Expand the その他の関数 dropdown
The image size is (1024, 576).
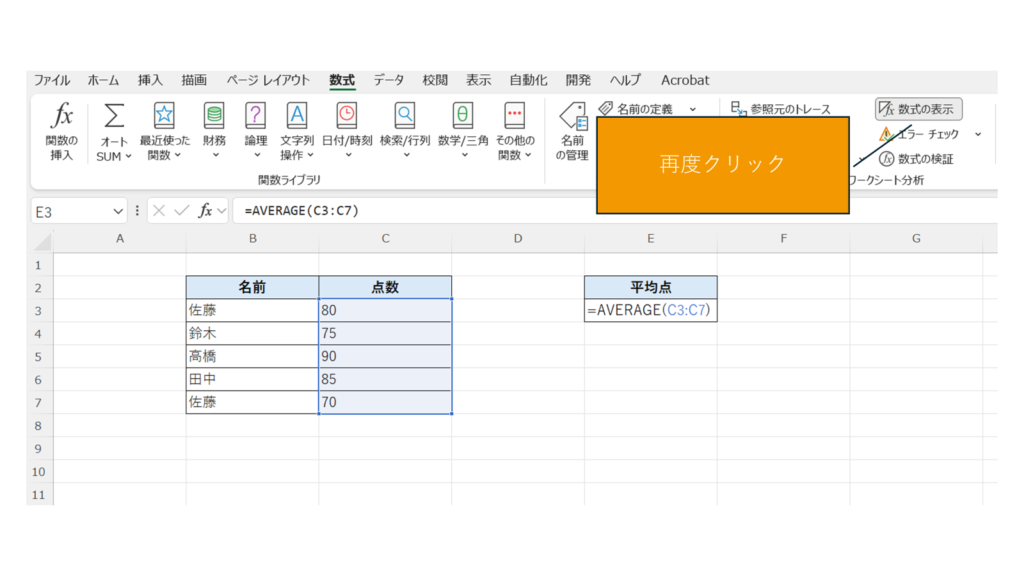pos(514,155)
